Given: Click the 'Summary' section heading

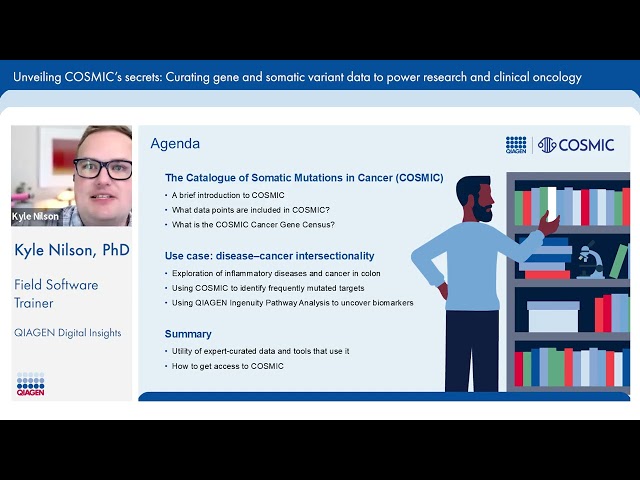Looking at the screenshot, I should click(x=188, y=334).
